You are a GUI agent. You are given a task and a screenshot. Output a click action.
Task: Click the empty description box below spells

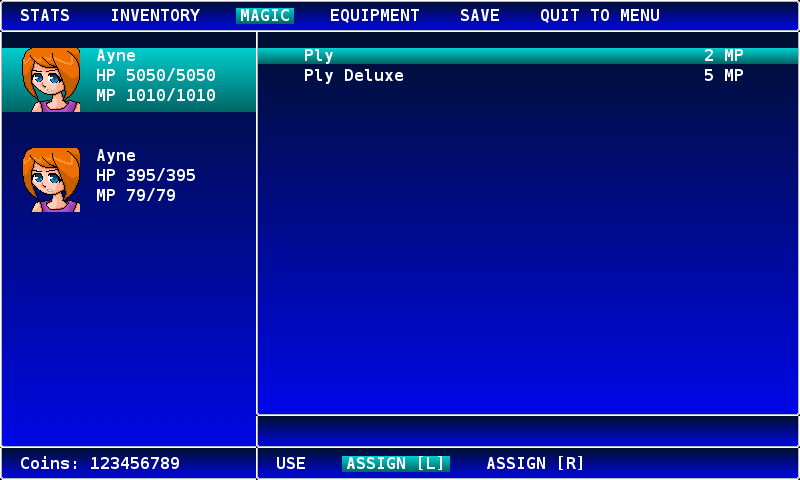[528, 431]
